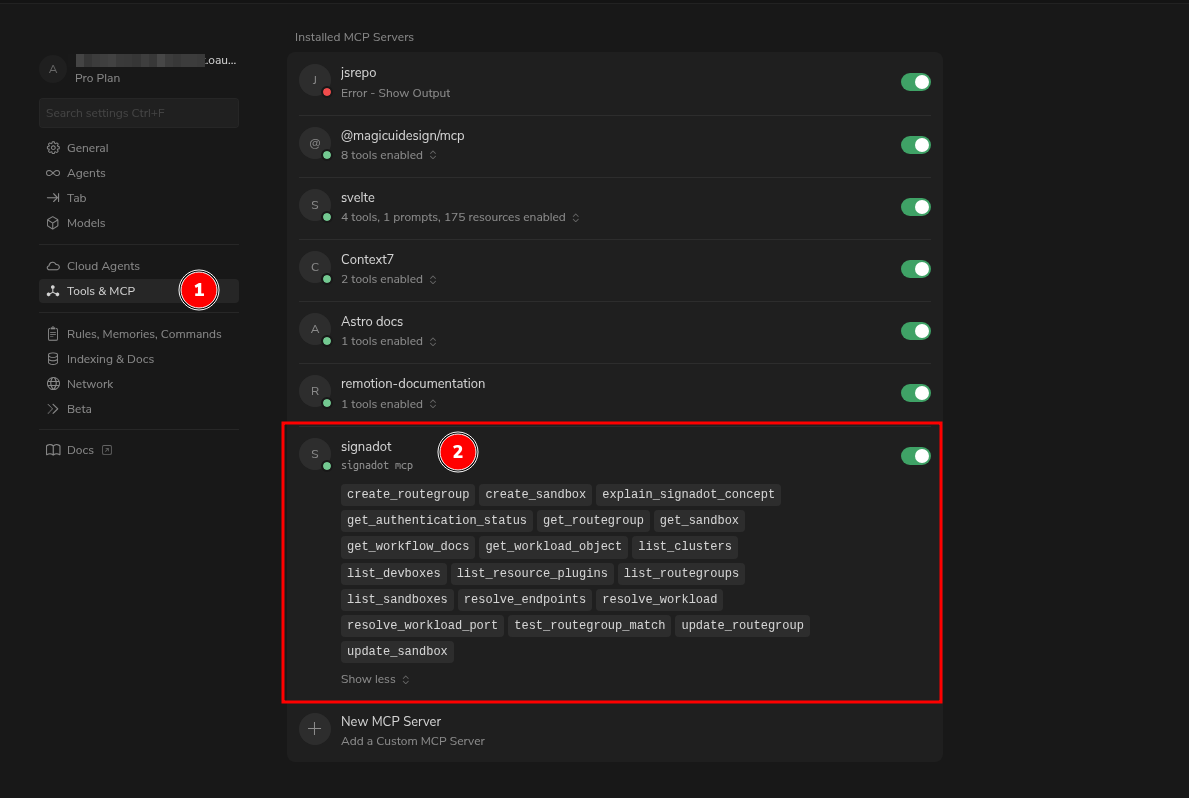This screenshot has height=798, width=1189.
Task: Click the search settings input field
Action: click(138, 112)
